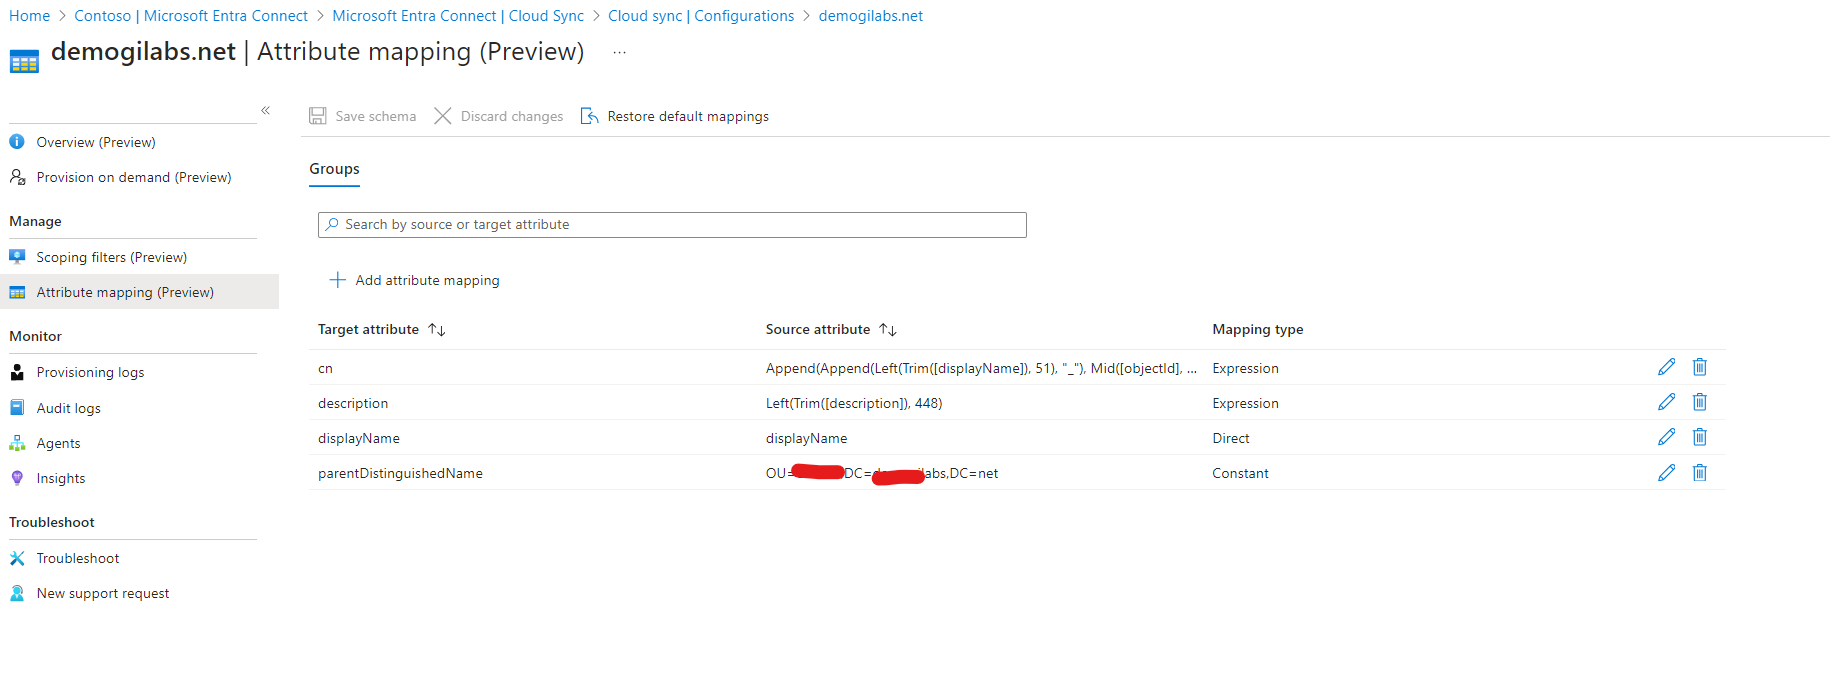Open Overview (Preview) in sidebar

96,142
